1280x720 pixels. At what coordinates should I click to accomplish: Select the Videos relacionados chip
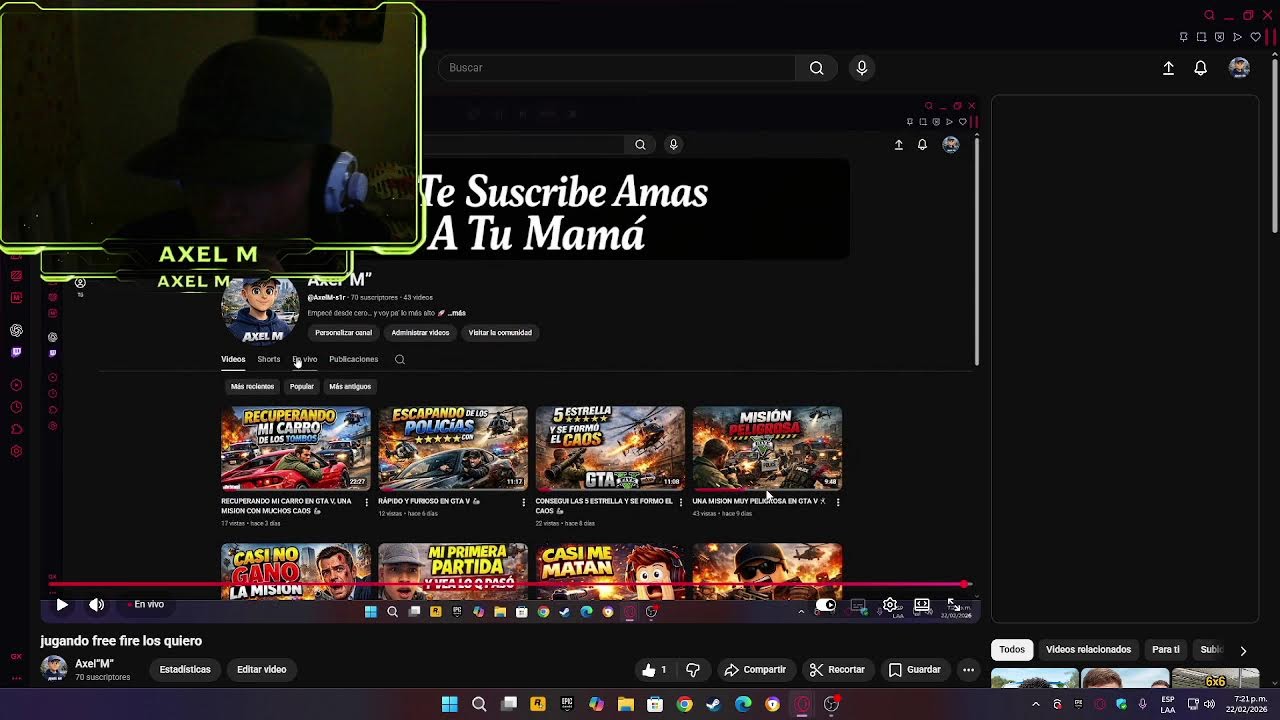coord(1088,650)
